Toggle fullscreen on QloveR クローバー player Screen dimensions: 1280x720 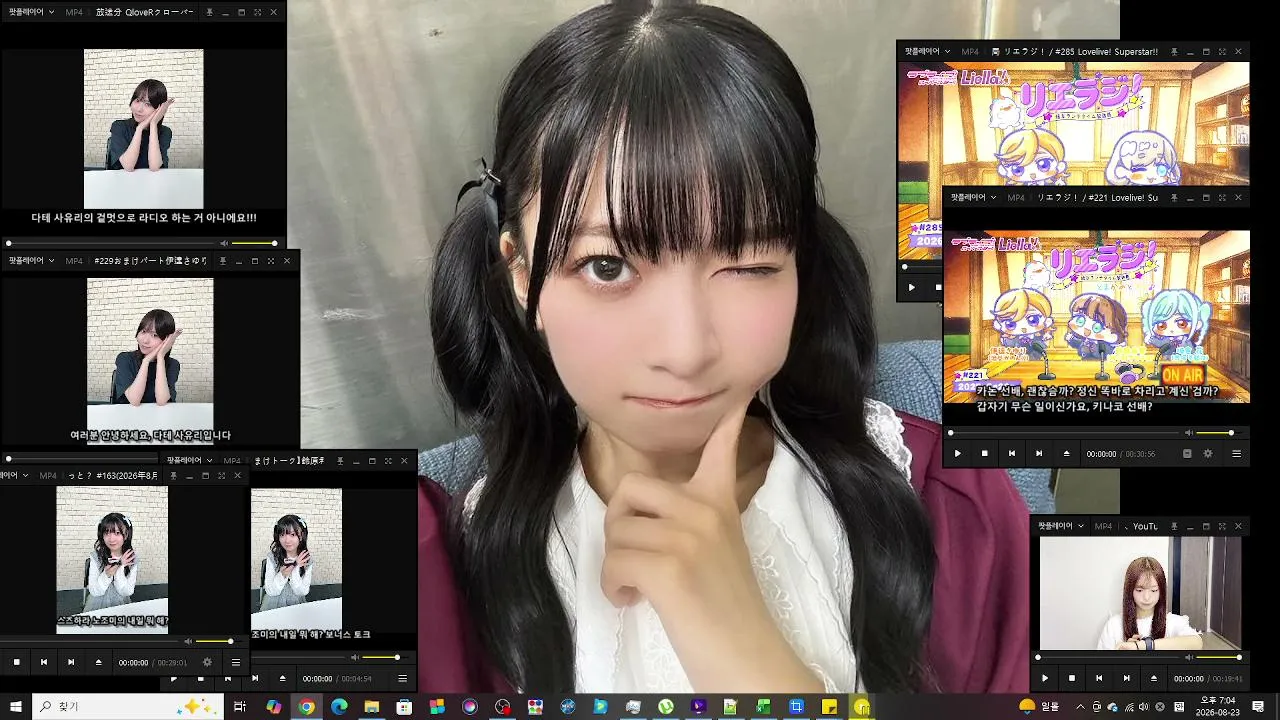coord(257,12)
